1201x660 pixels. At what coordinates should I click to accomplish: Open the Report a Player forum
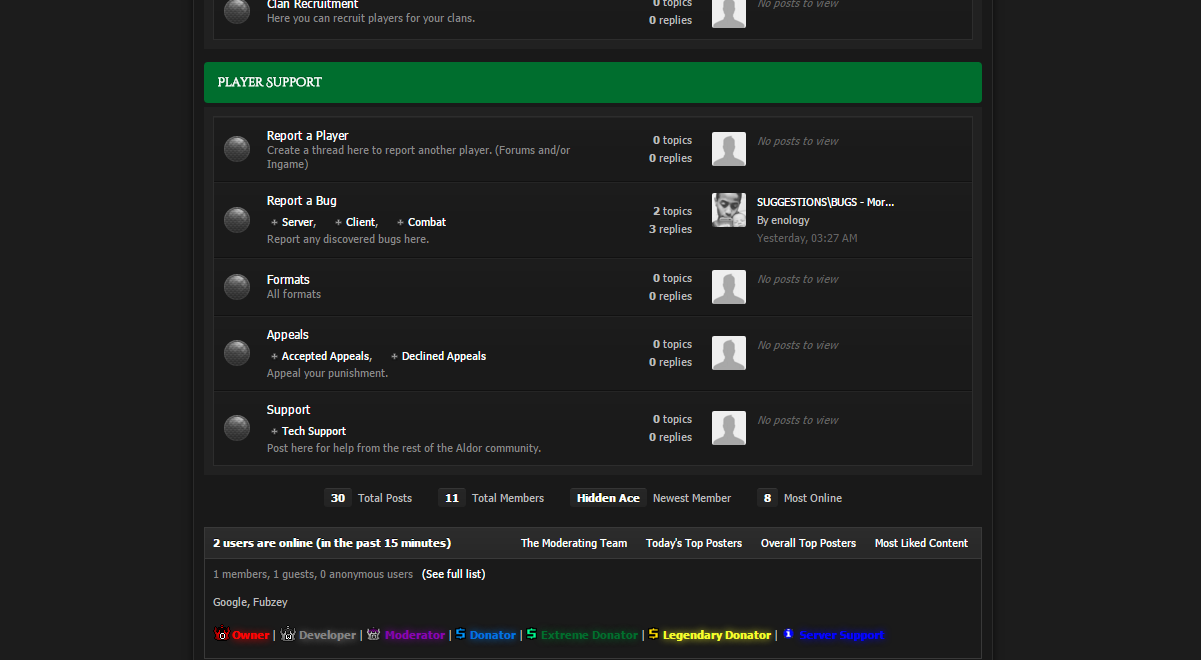(307, 136)
